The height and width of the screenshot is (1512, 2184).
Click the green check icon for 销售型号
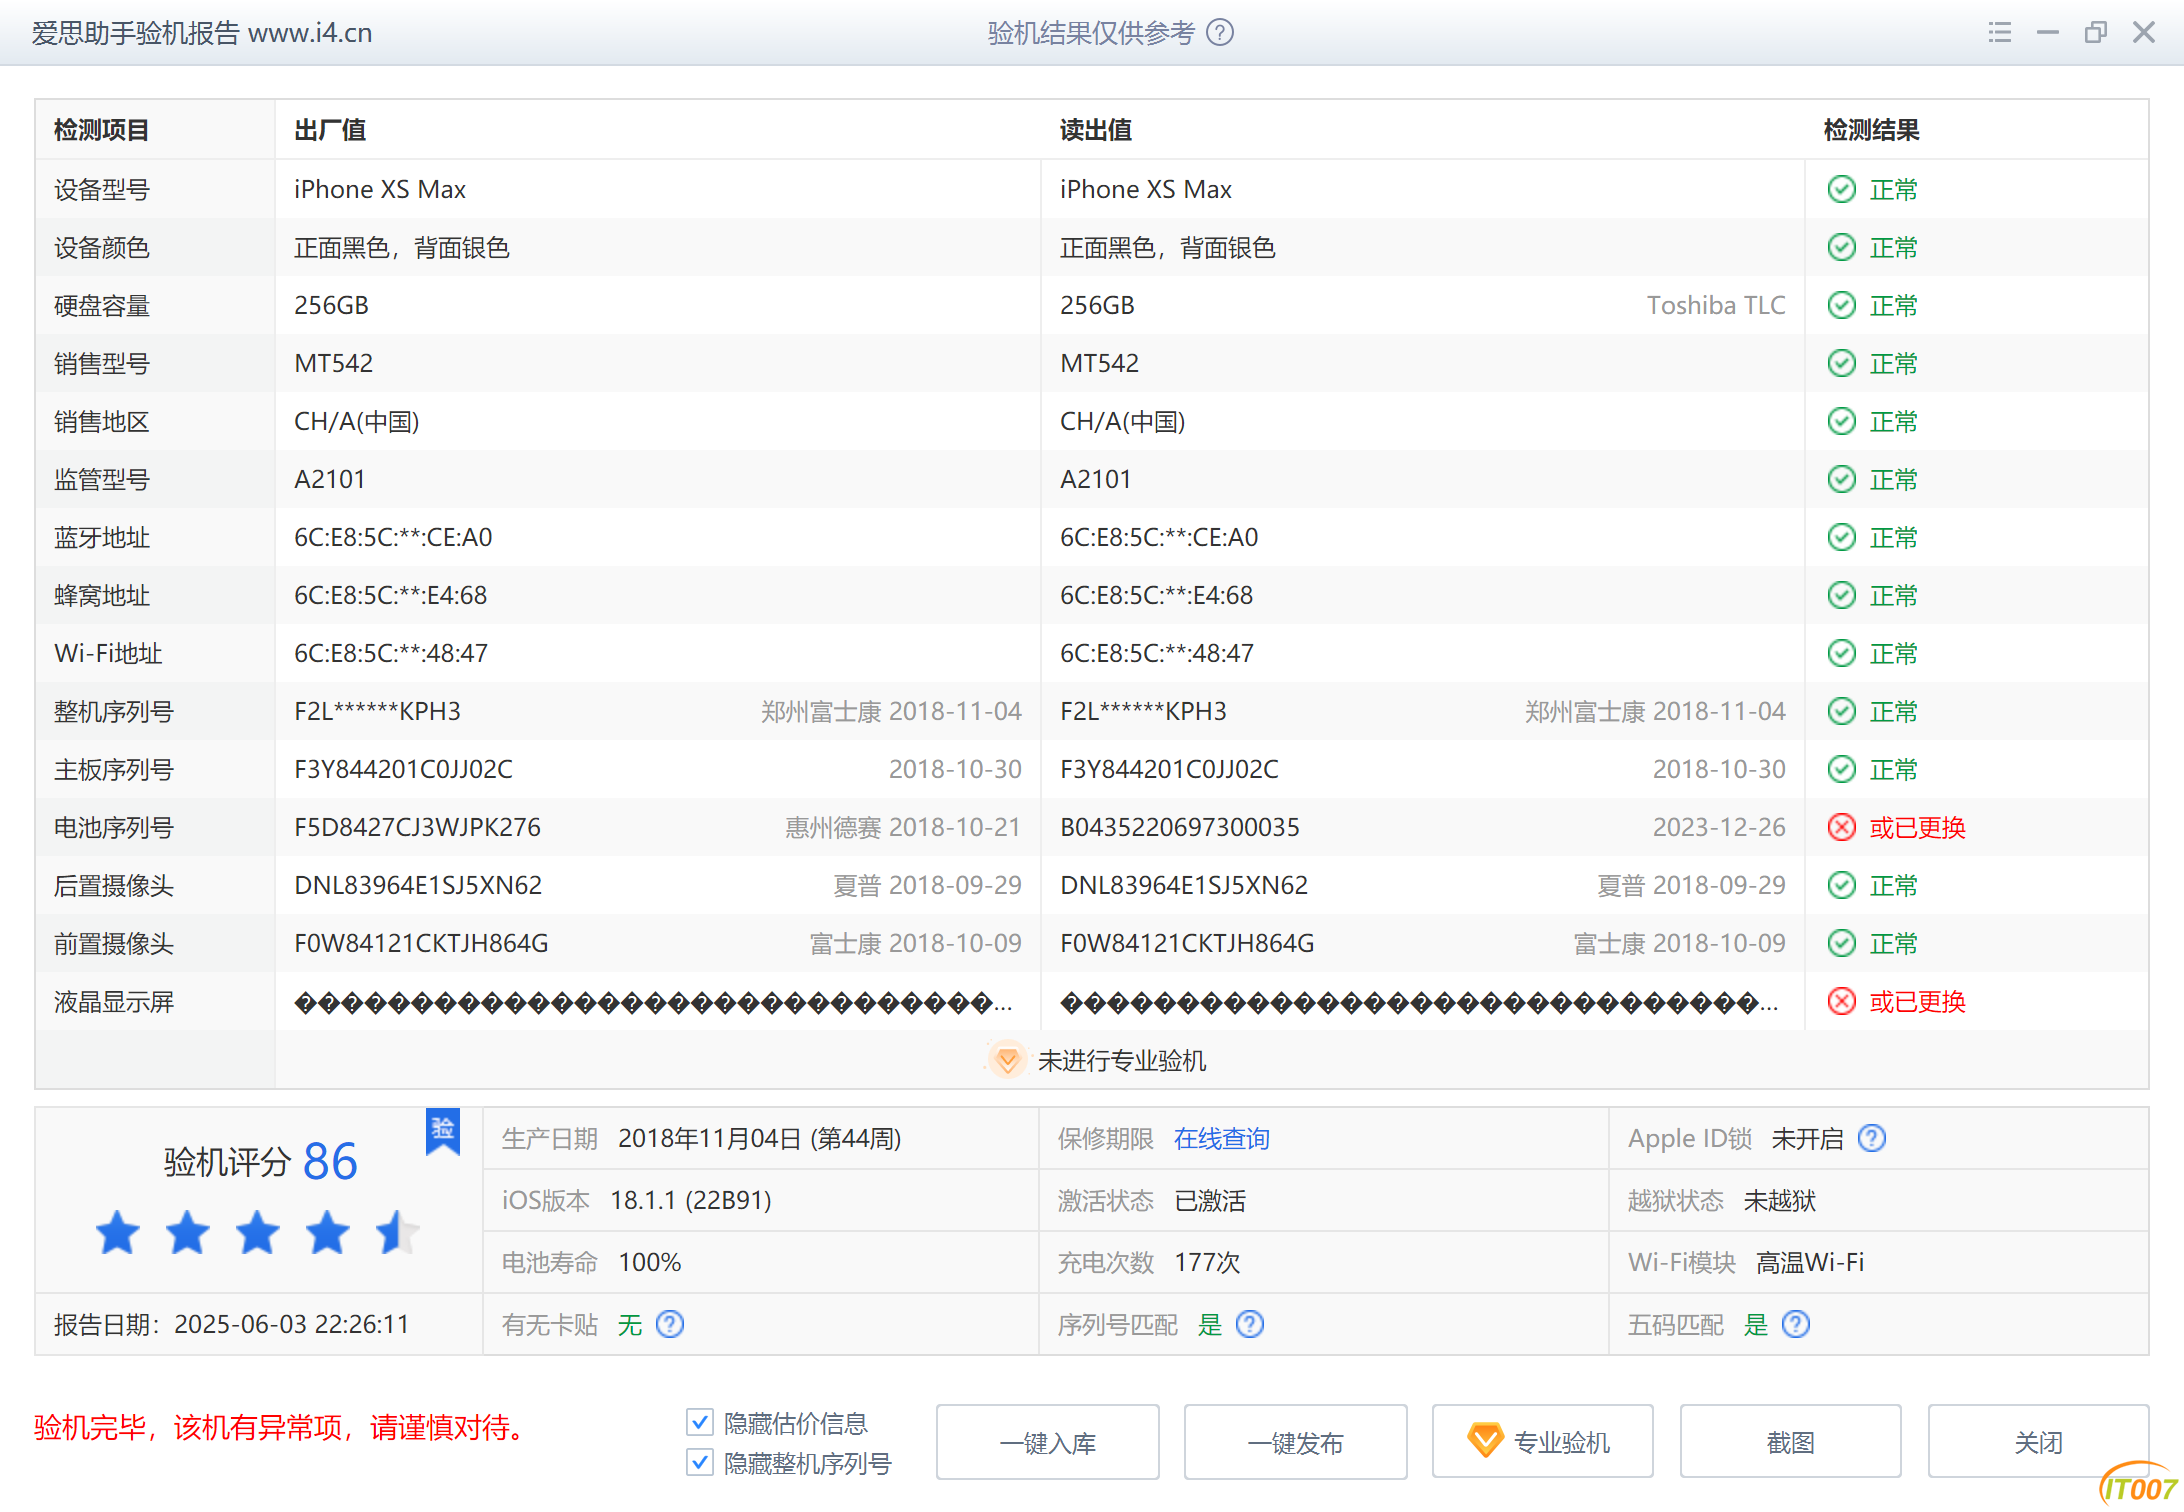(1842, 363)
